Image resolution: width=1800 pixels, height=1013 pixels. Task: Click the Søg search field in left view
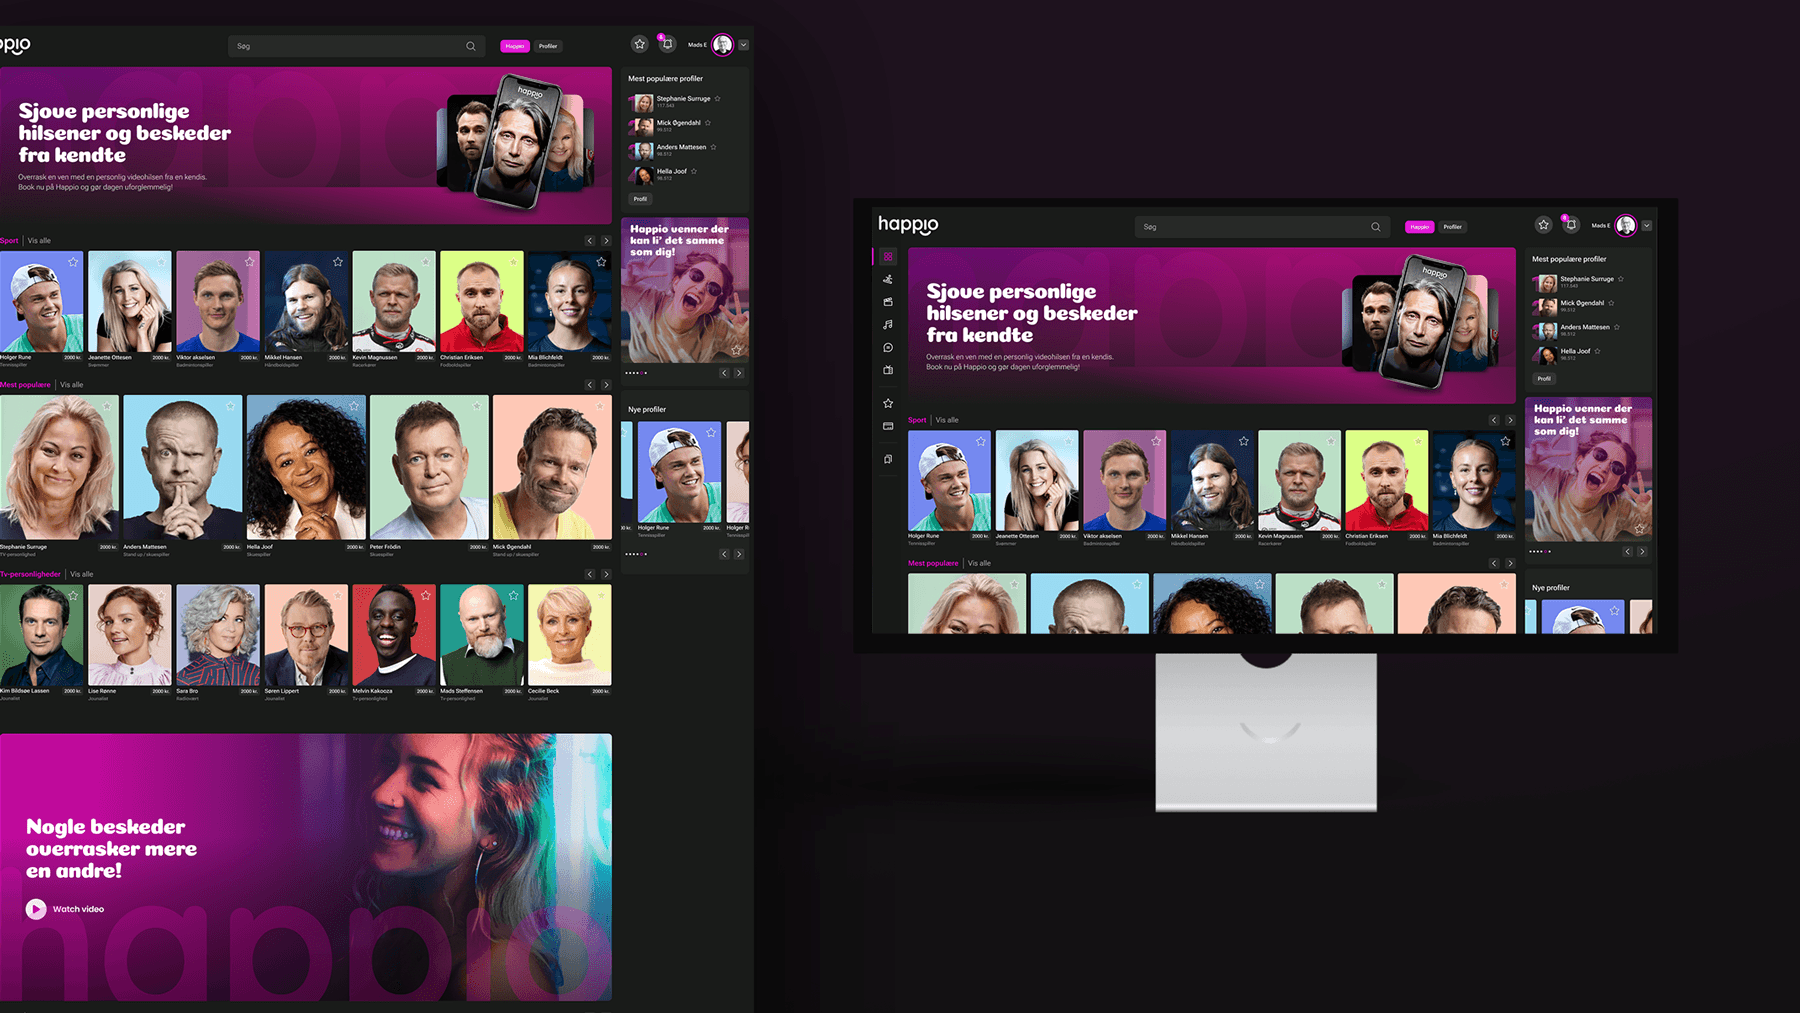point(356,46)
